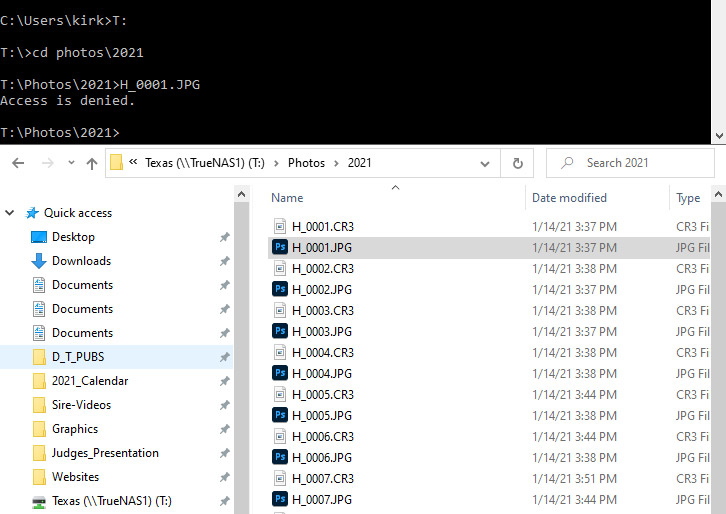The width and height of the screenshot is (726, 514).
Task: Sort files by Name column
Action: 287,198
